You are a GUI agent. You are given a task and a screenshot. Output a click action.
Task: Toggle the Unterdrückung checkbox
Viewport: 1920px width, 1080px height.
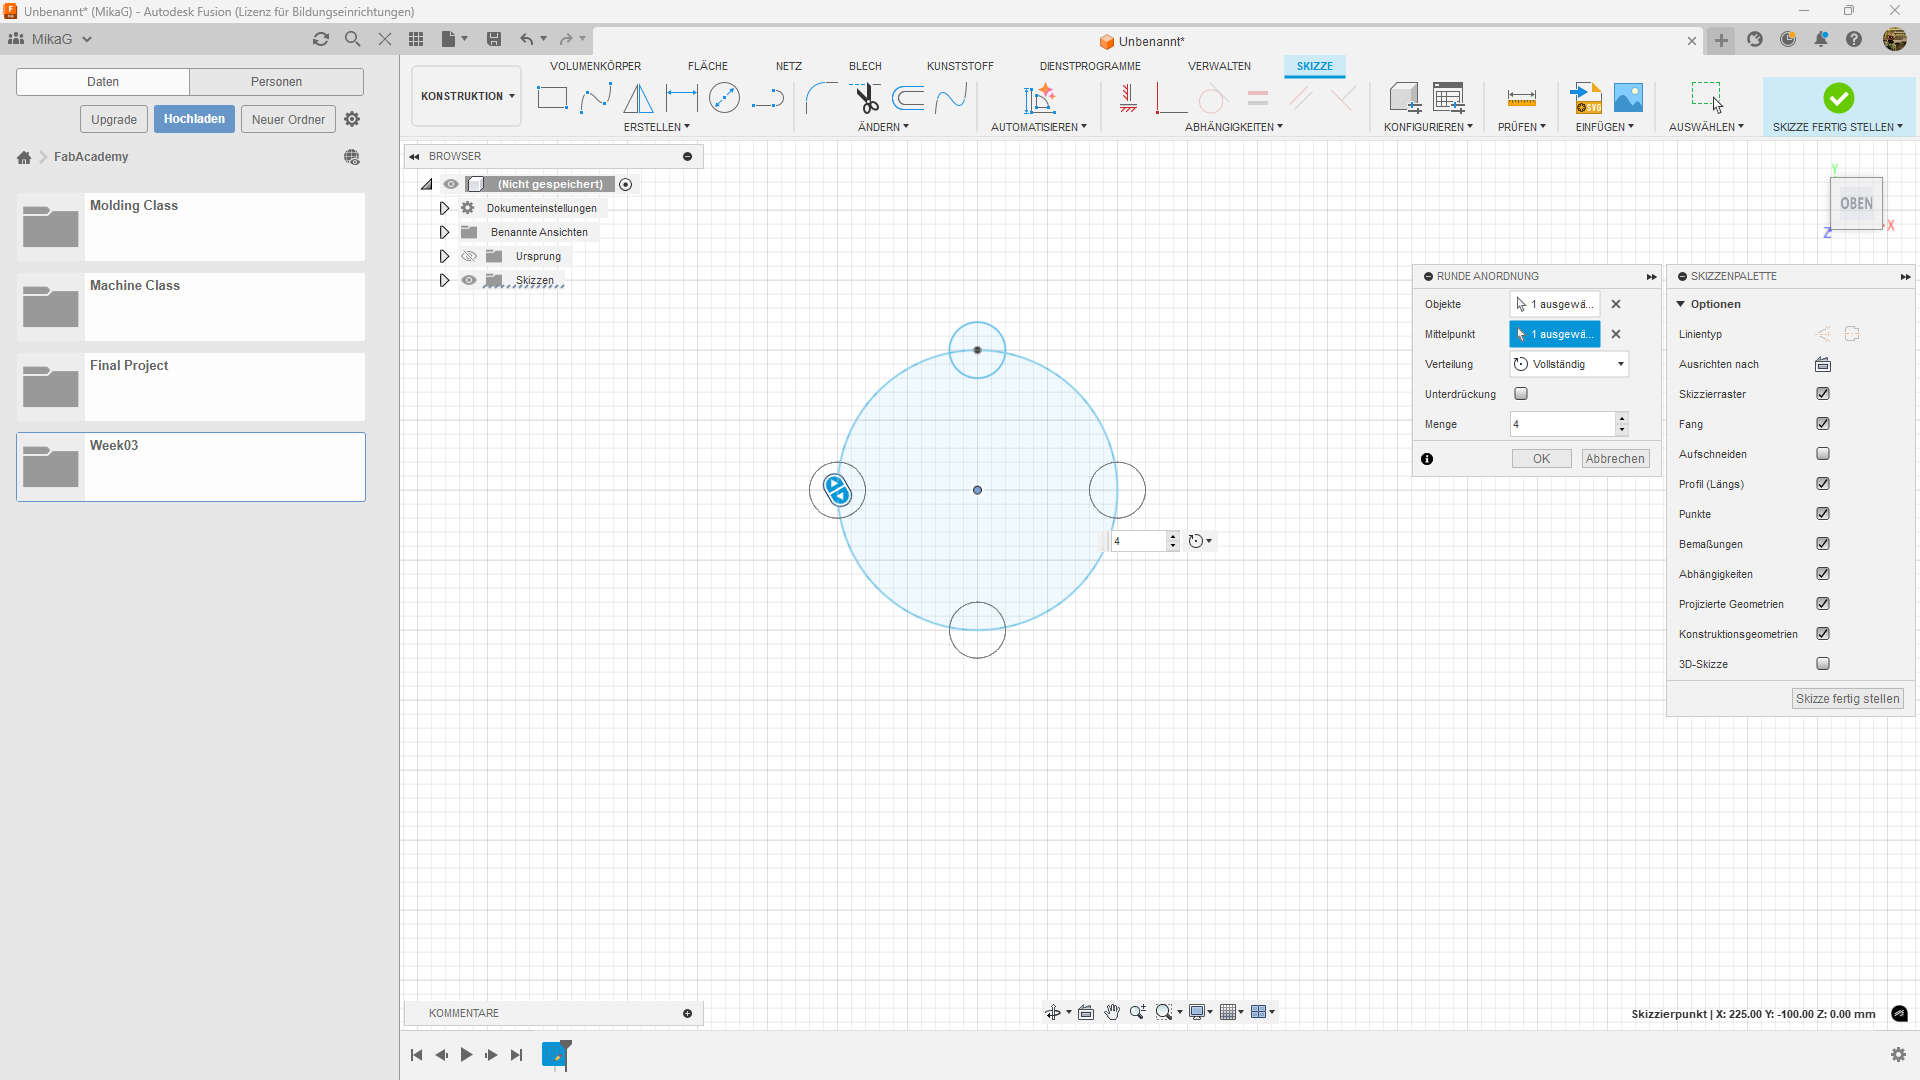[x=1521, y=394]
